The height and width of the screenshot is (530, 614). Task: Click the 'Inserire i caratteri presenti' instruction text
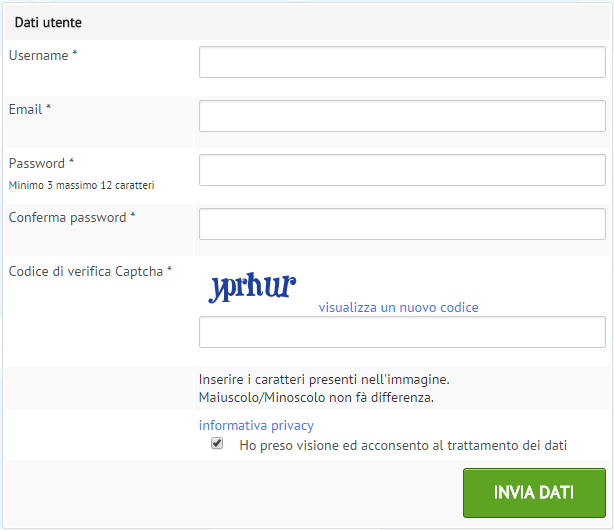324,379
